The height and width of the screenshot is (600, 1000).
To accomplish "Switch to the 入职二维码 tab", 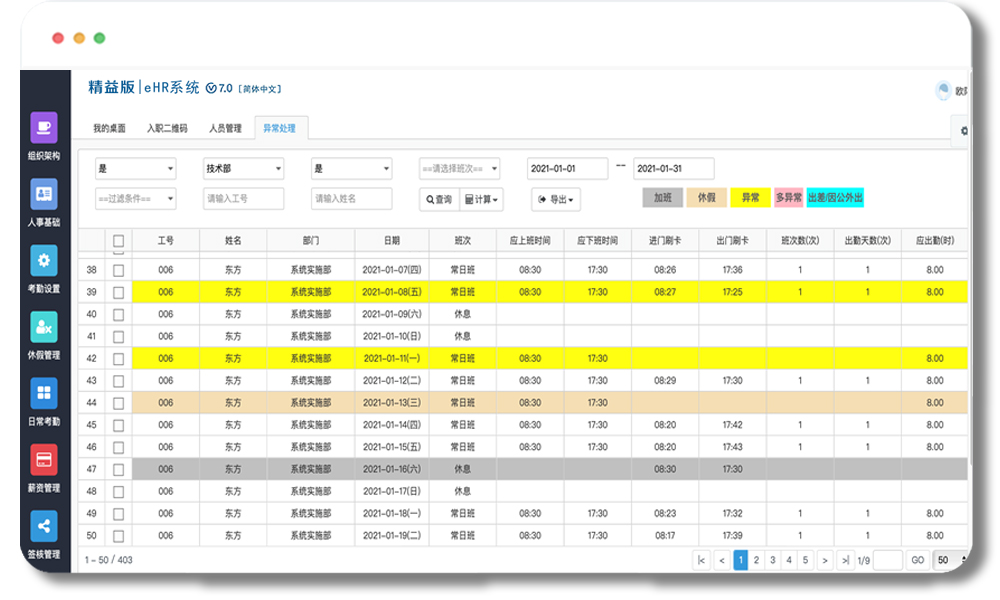I will [x=167, y=129].
